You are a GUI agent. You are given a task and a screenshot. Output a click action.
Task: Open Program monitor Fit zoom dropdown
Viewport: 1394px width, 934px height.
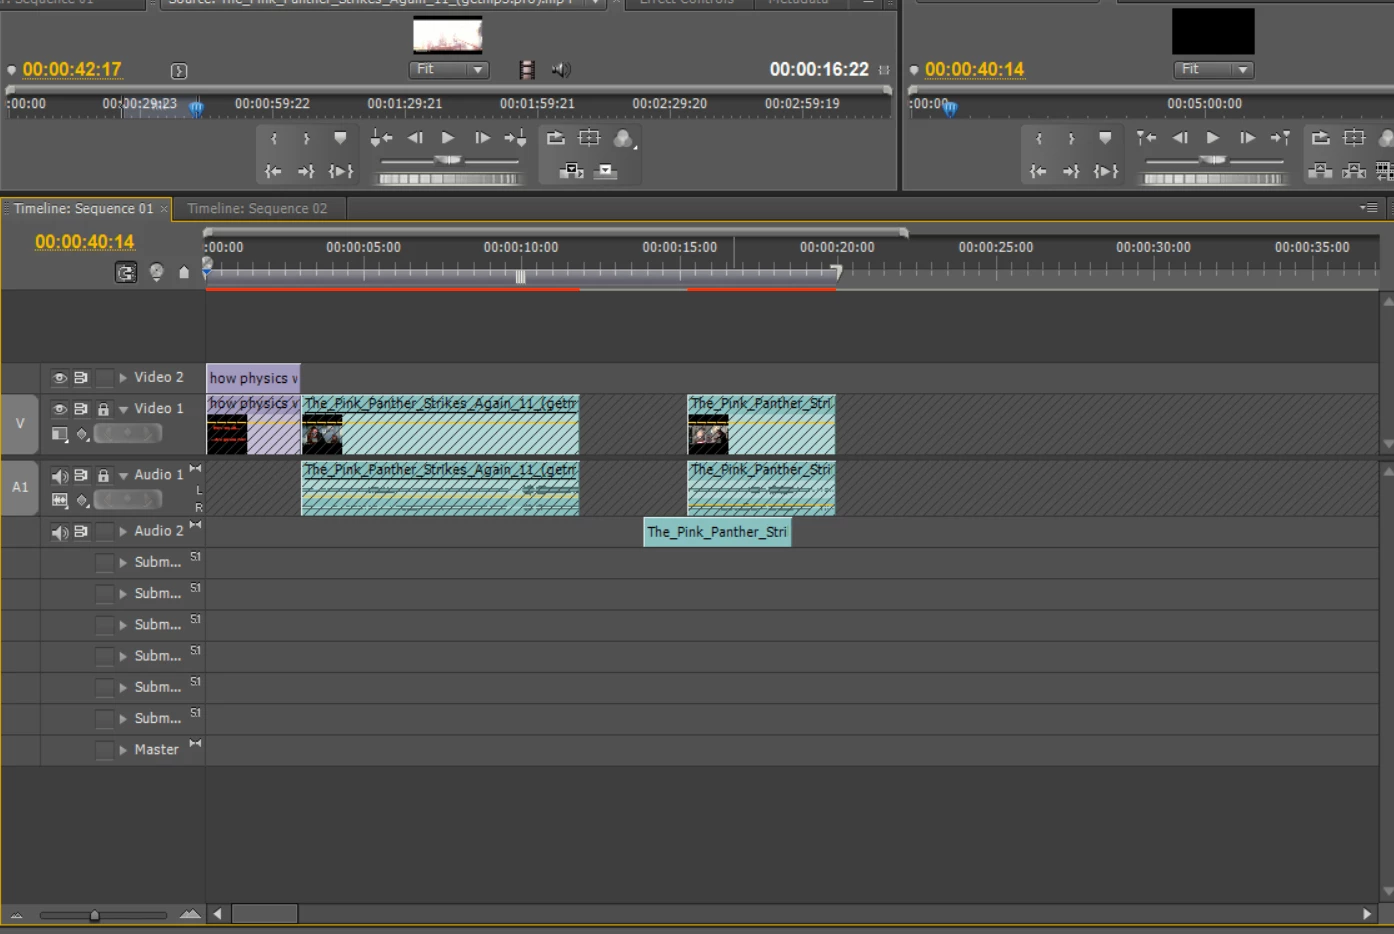(1213, 70)
